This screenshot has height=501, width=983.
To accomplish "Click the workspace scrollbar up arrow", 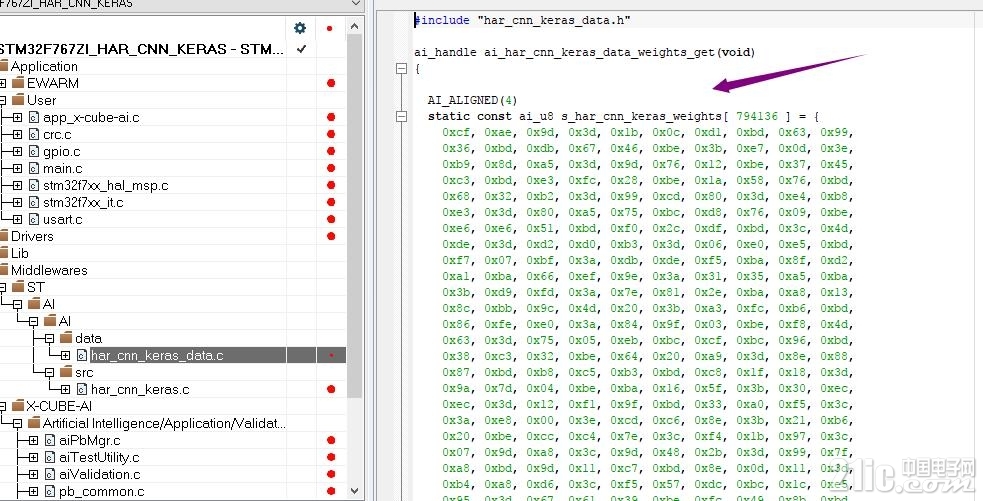I will point(354,26).
